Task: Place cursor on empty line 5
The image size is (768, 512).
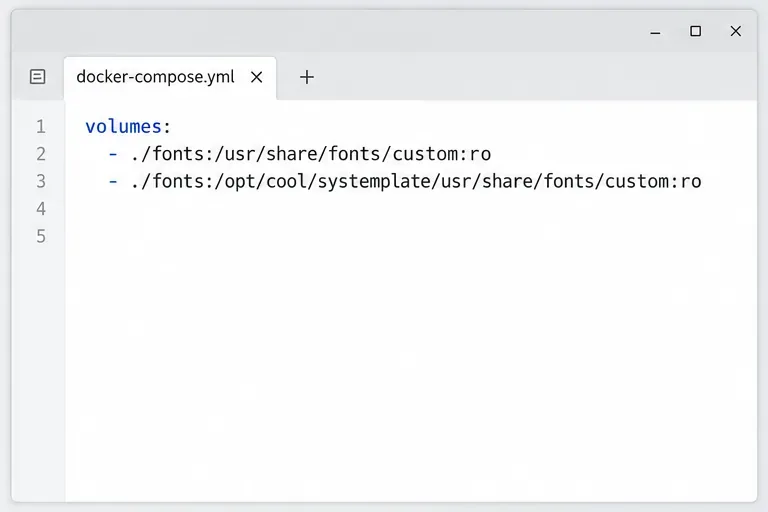Action: (x=411, y=237)
